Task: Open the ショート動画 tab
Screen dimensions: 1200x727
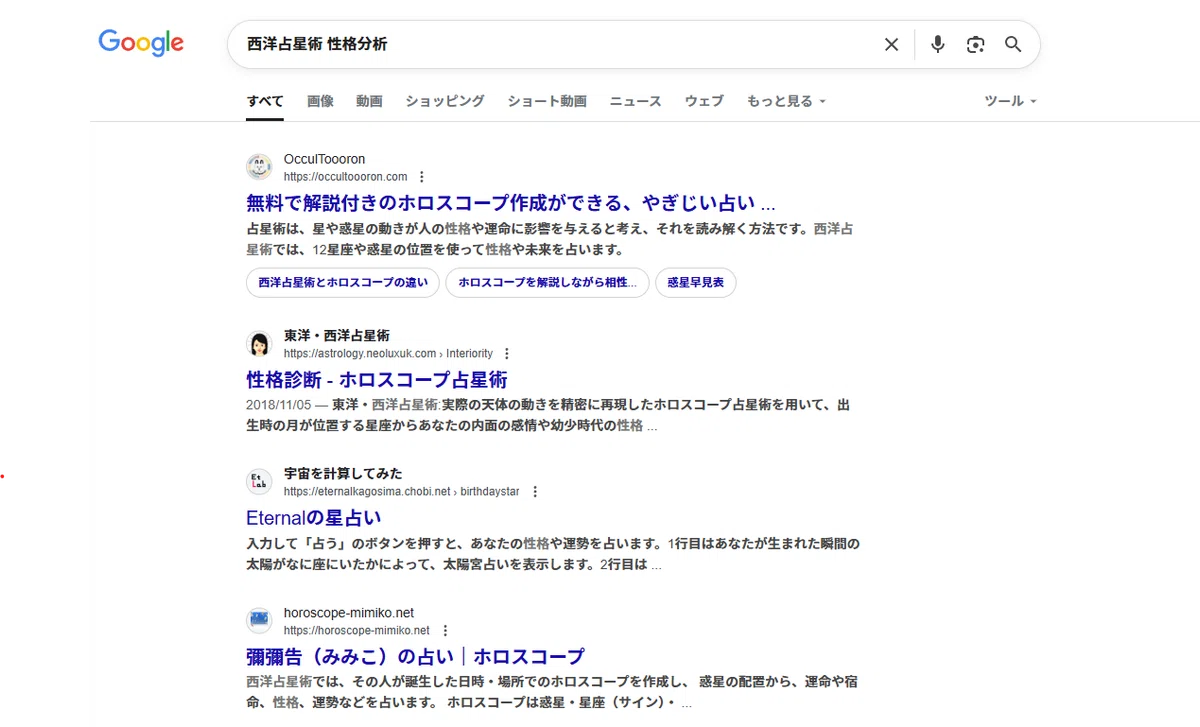Action: 547,101
